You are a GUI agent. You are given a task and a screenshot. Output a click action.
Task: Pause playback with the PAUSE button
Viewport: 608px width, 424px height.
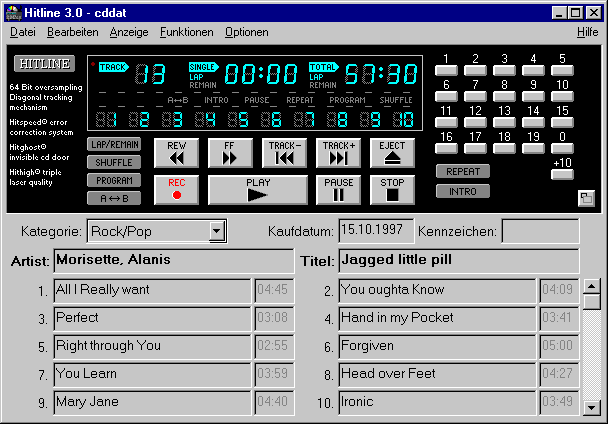click(338, 190)
